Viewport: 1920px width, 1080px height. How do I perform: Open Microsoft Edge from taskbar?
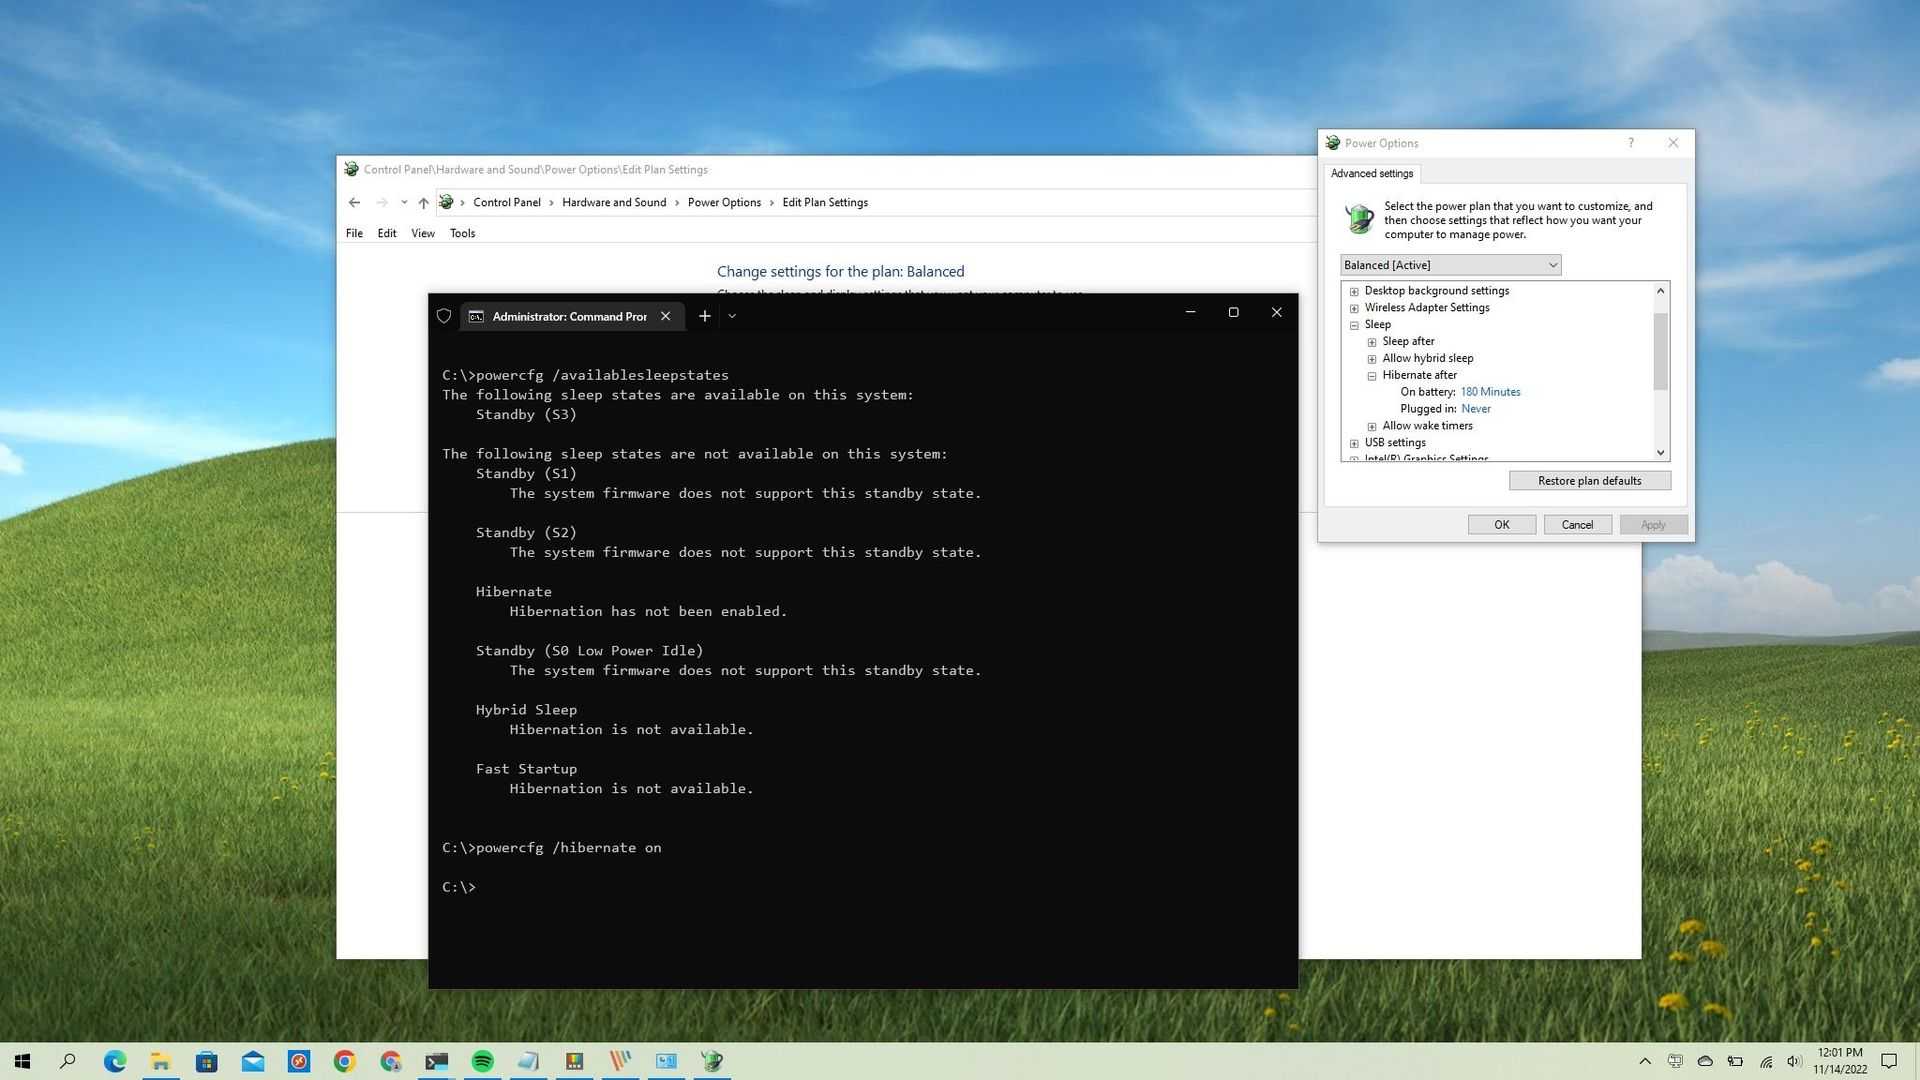coord(115,1061)
